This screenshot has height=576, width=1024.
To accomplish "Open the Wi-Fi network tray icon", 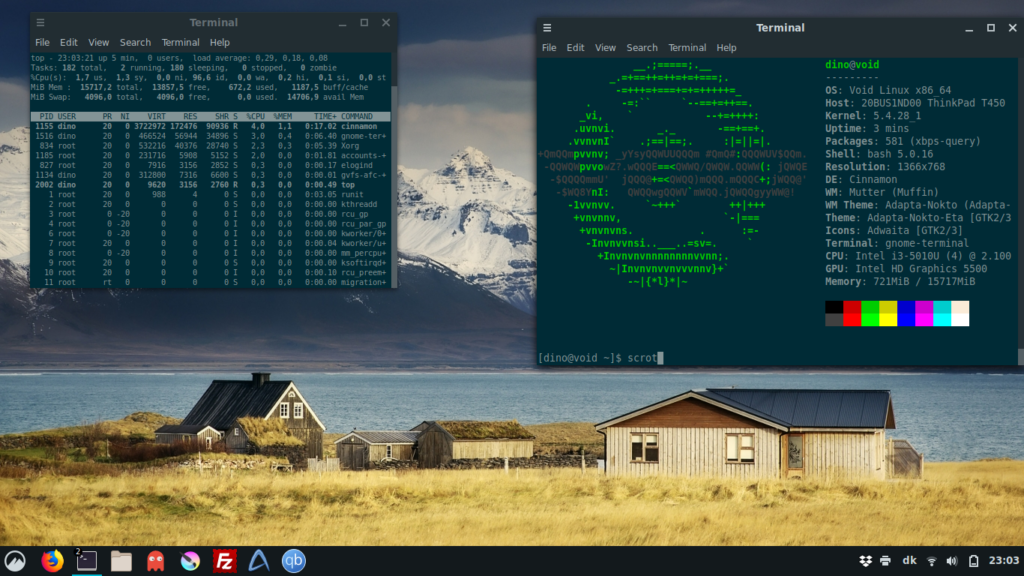I will (x=932, y=561).
